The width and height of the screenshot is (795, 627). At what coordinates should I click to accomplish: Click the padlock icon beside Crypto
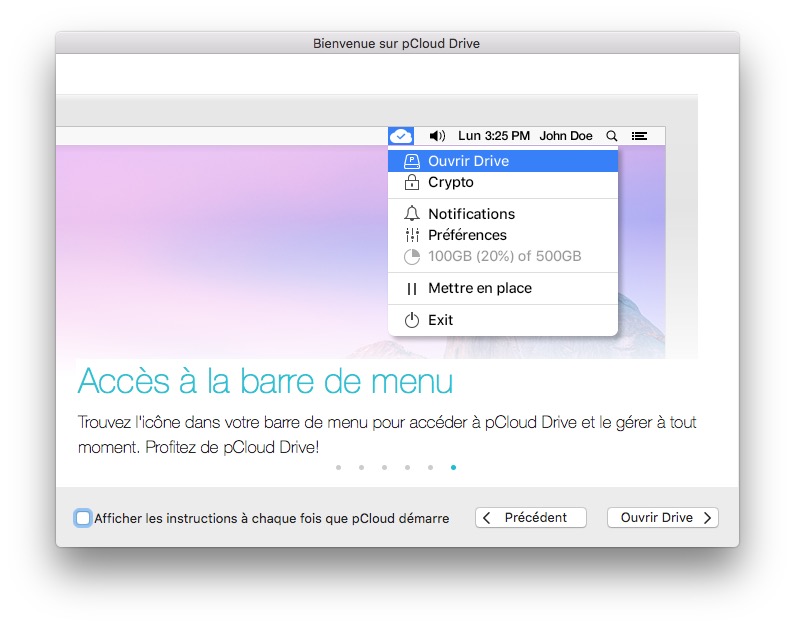pyautogui.click(x=412, y=182)
